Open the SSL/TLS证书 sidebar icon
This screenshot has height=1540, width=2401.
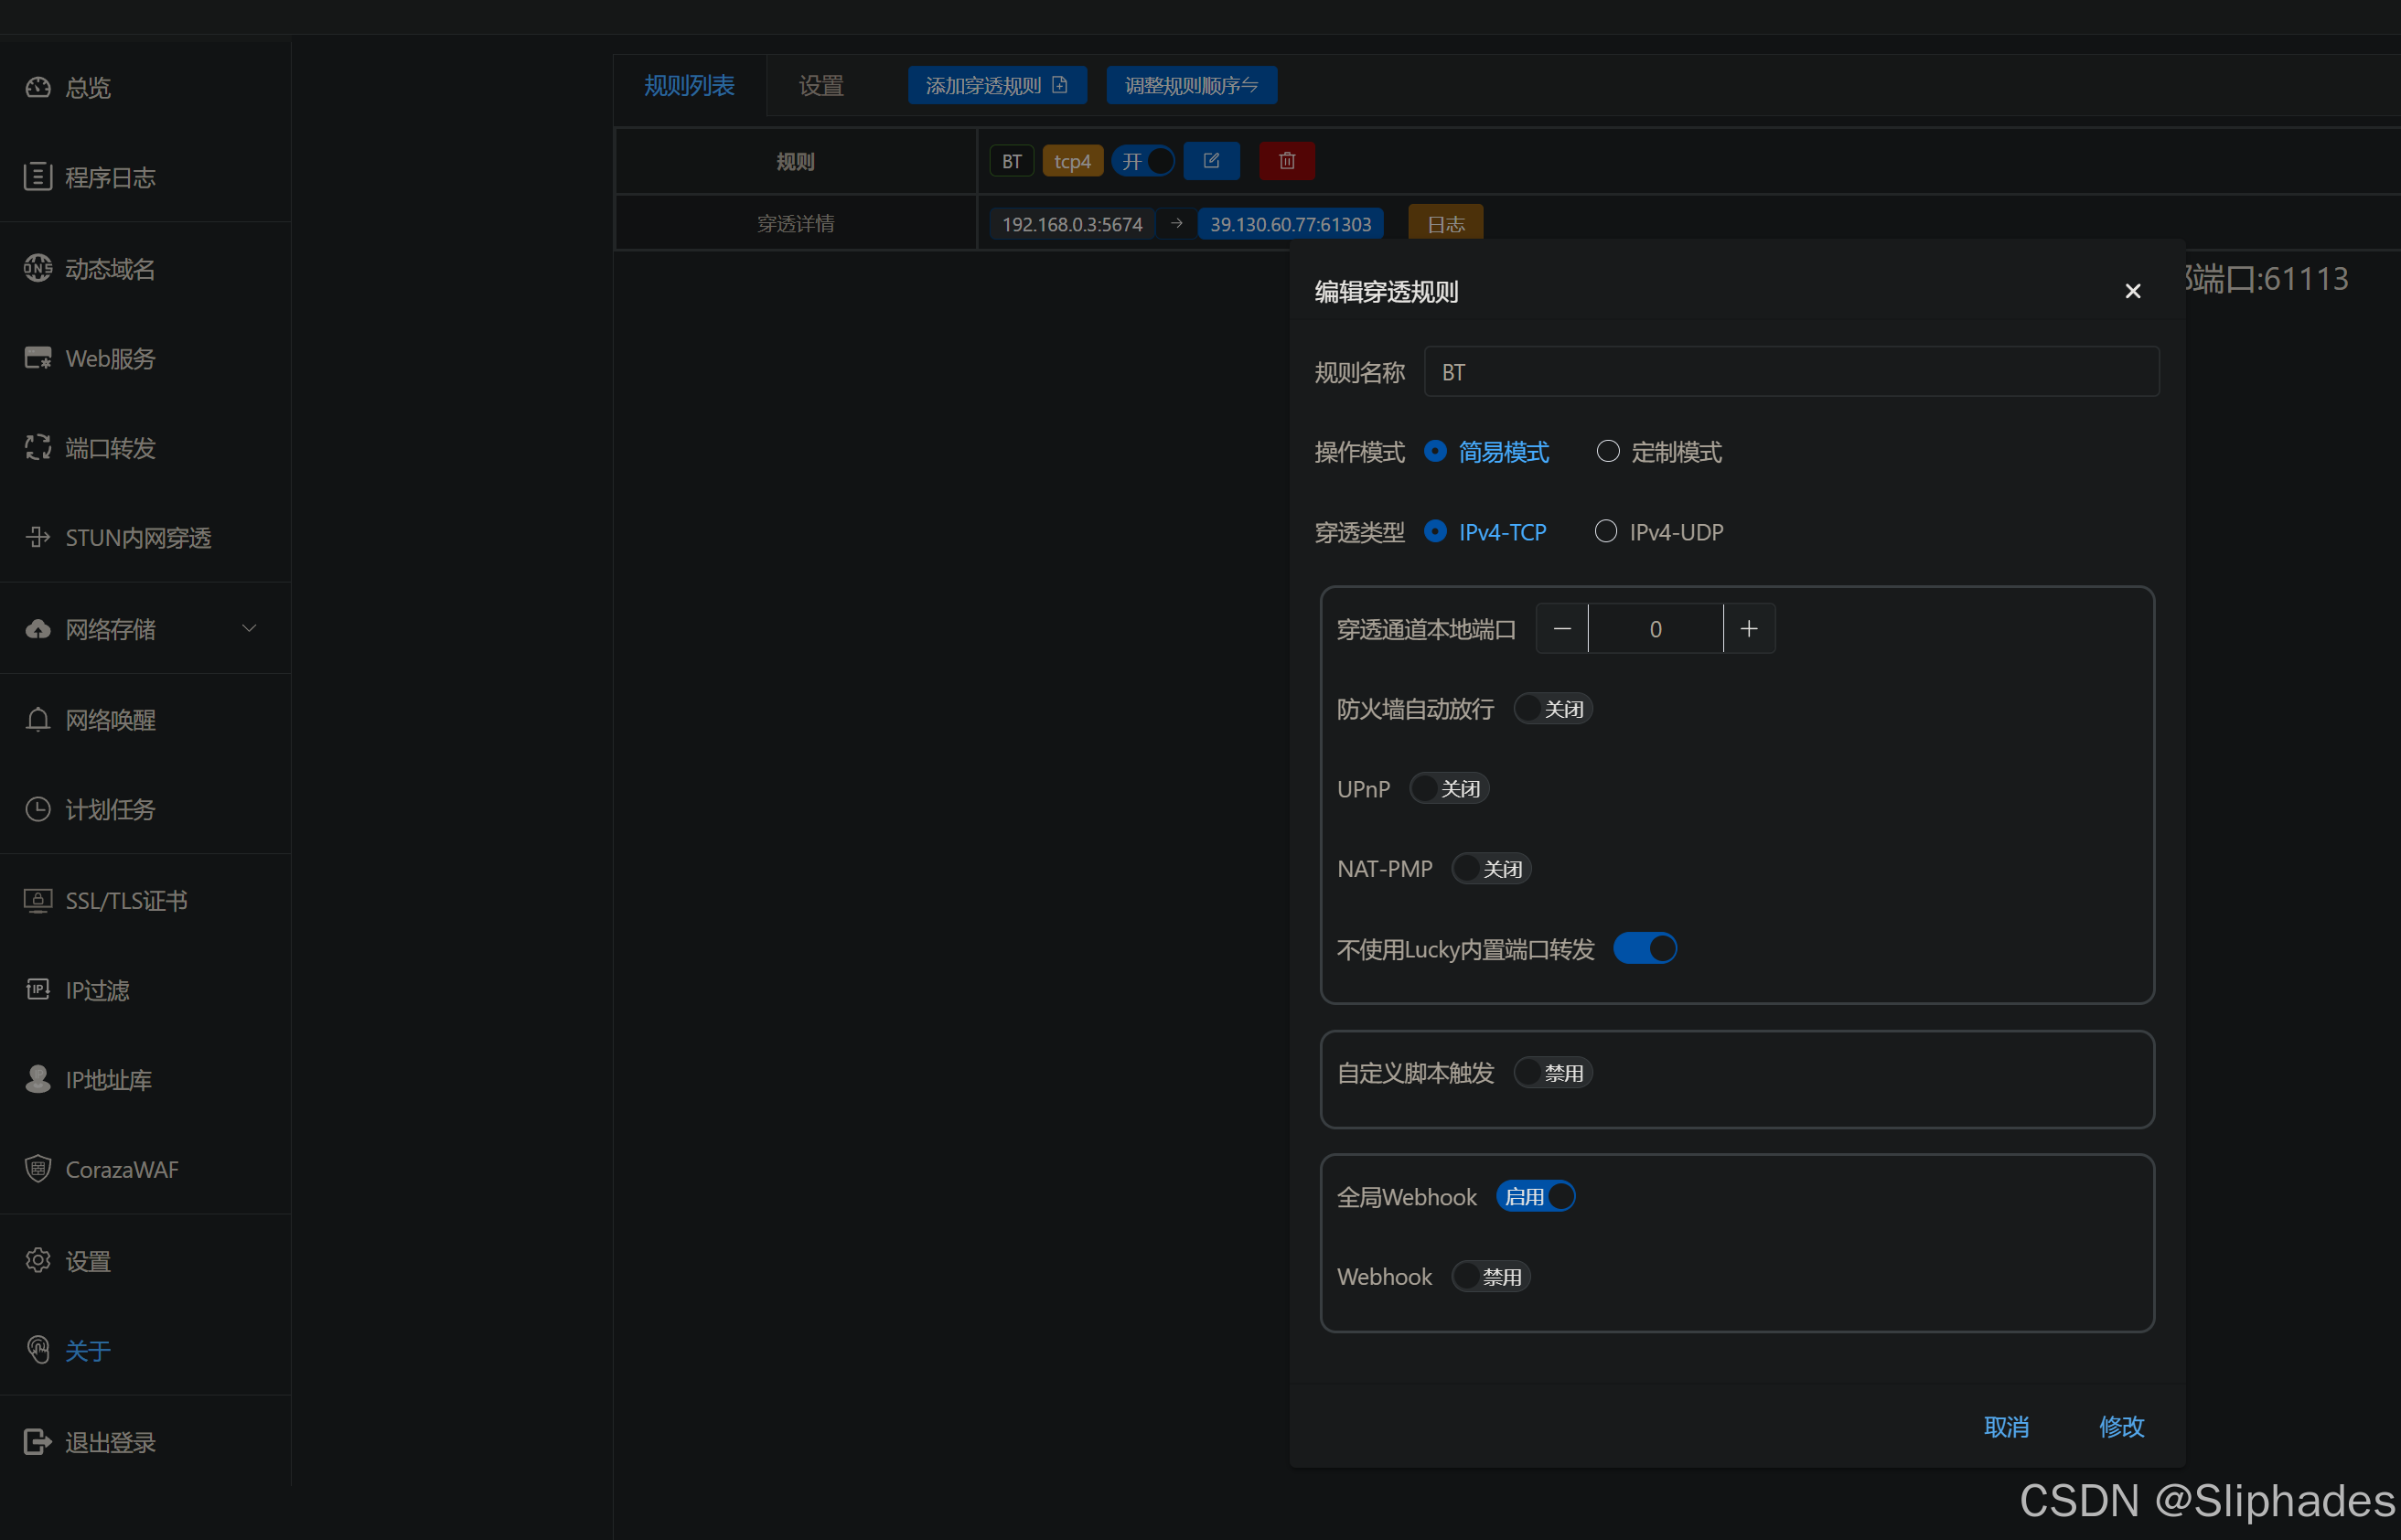(38, 900)
